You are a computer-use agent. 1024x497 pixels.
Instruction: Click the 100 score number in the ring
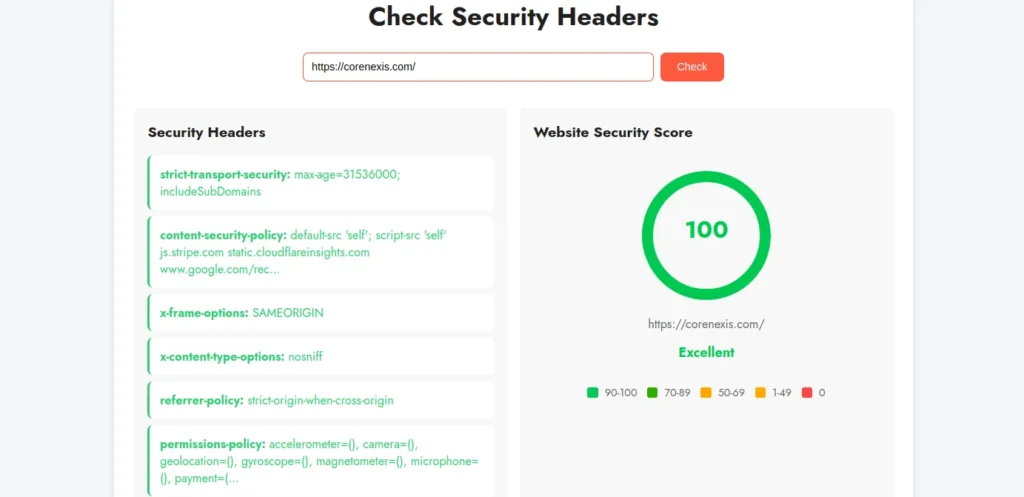[x=706, y=230]
